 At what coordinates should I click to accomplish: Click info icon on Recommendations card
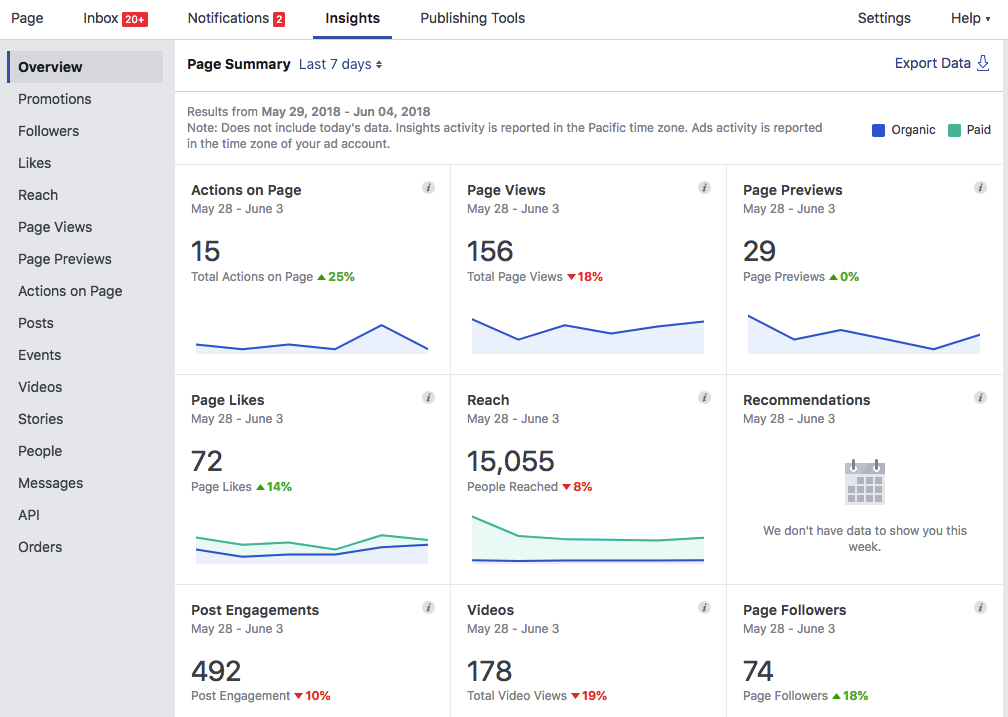coord(980,398)
